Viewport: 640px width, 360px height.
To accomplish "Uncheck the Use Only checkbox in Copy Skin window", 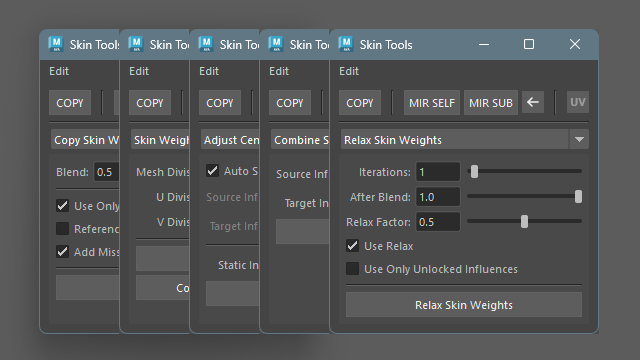I will (x=62, y=205).
